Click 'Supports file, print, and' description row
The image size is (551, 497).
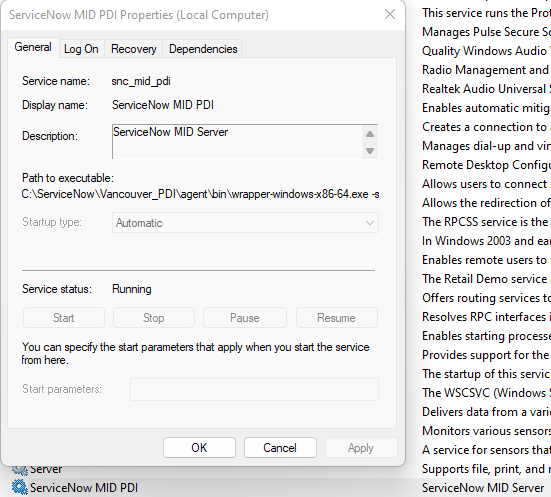[x=486, y=469]
